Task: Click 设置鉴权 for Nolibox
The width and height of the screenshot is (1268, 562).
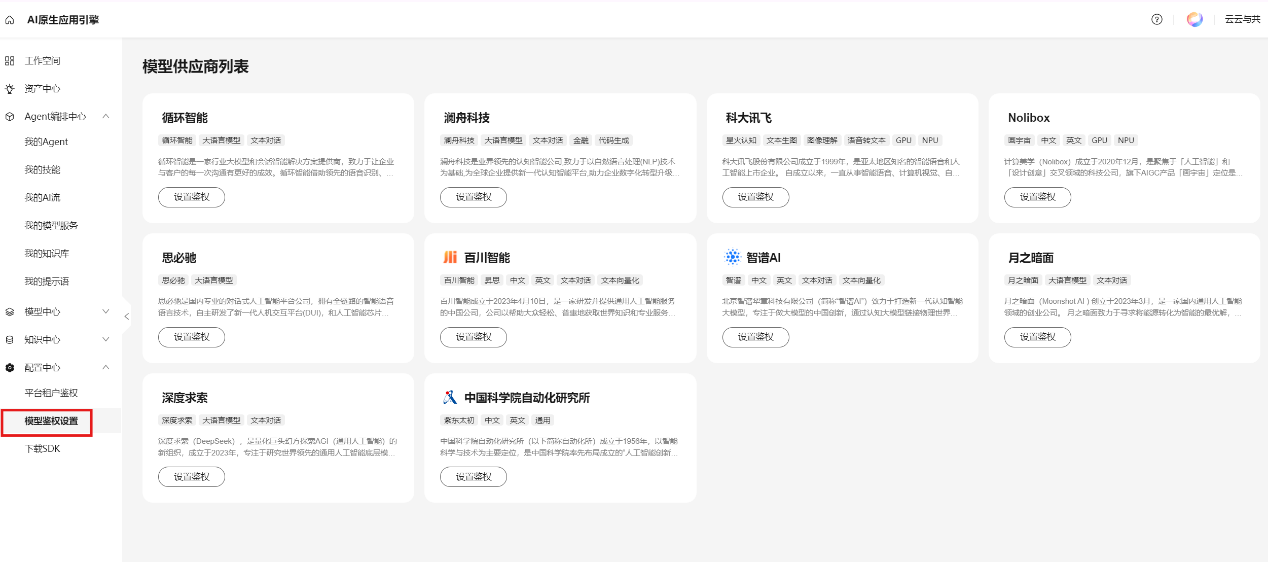Action: point(1037,197)
